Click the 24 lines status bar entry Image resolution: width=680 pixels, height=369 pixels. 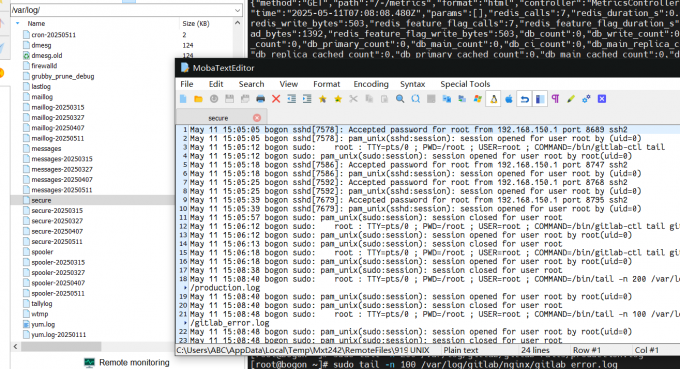[x=535, y=350]
